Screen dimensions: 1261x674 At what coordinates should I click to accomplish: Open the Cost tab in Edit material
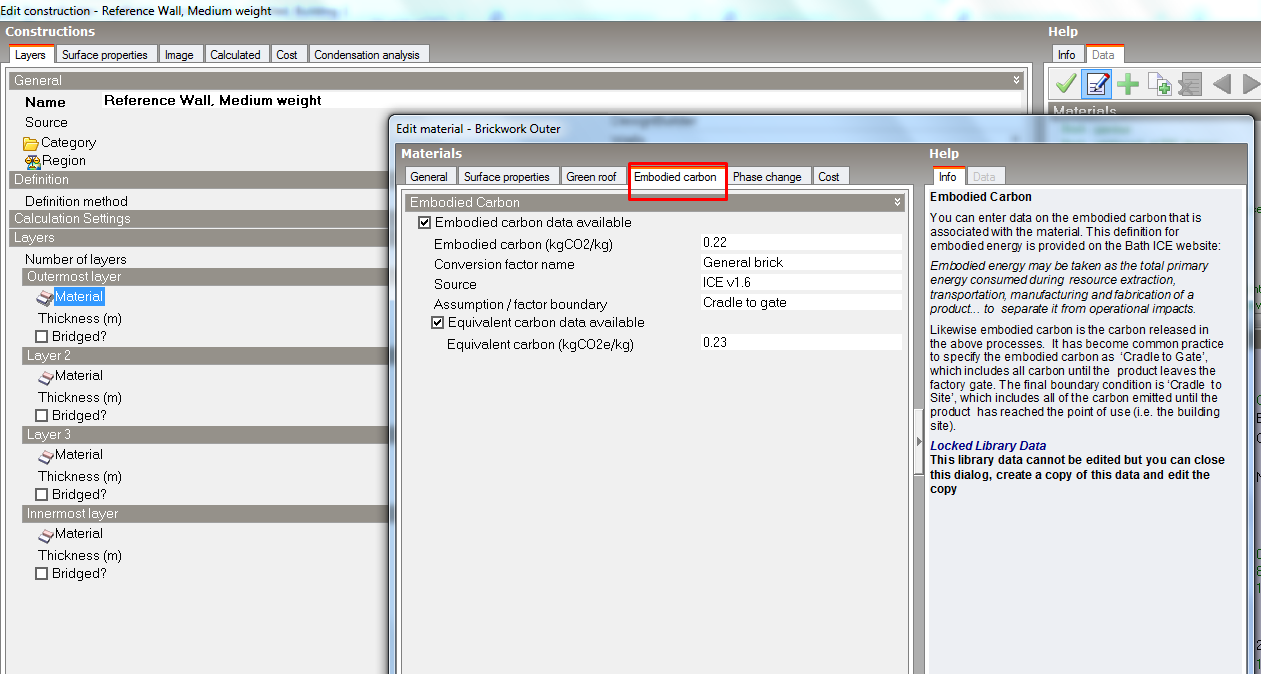tap(829, 177)
